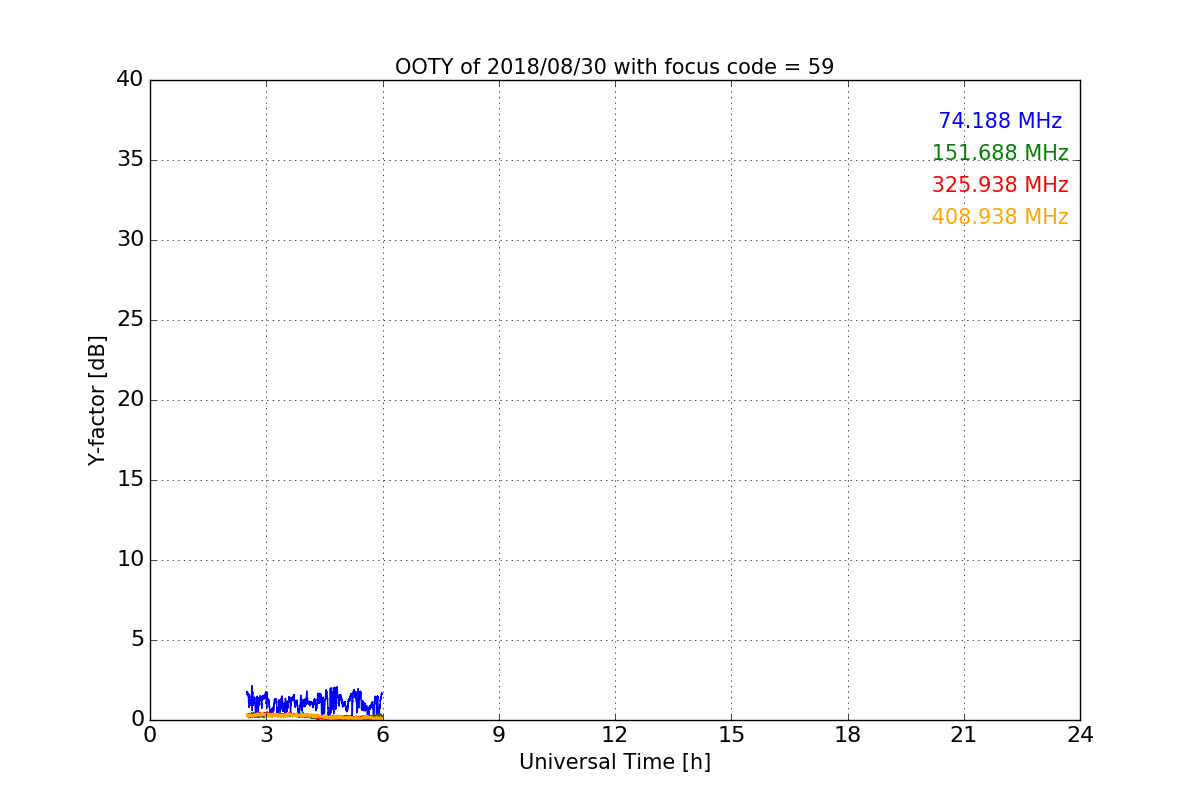Click the Universal Time [h] axis label
Viewport: 1200px width, 800px height.
click(x=614, y=762)
